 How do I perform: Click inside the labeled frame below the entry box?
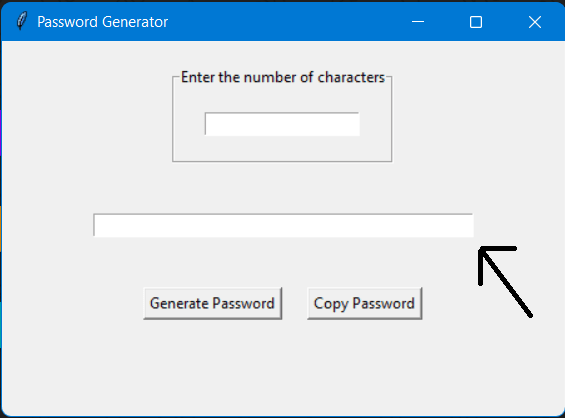282,148
